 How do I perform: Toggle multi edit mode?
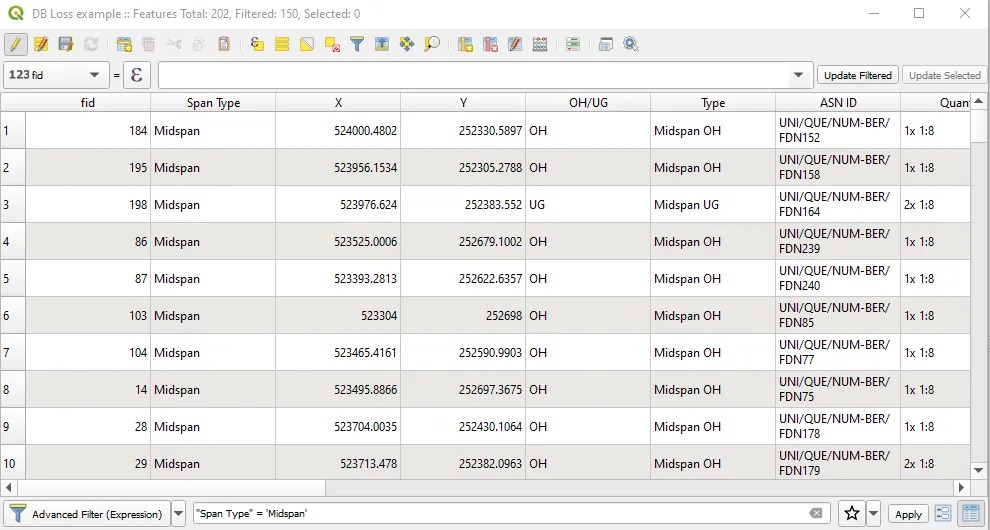pyautogui.click(x=41, y=44)
